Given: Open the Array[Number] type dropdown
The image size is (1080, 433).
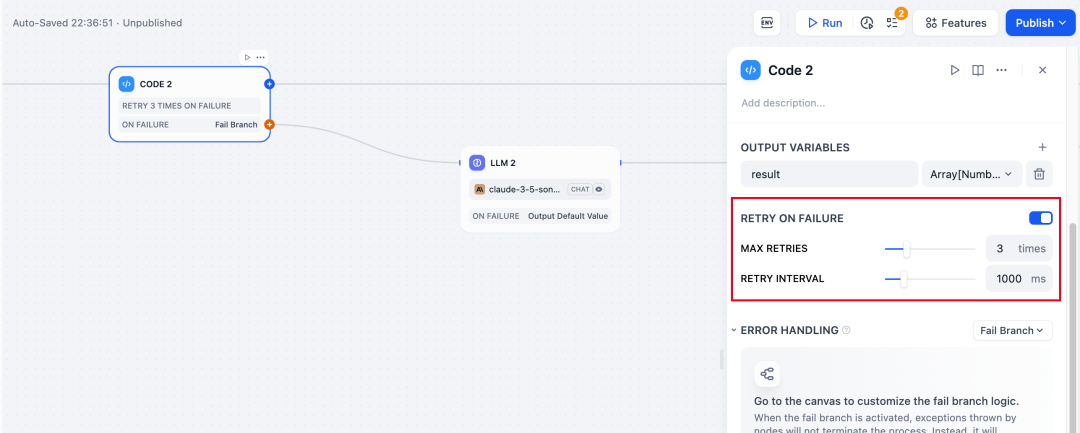Looking at the screenshot, I should pyautogui.click(x=972, y=174).
